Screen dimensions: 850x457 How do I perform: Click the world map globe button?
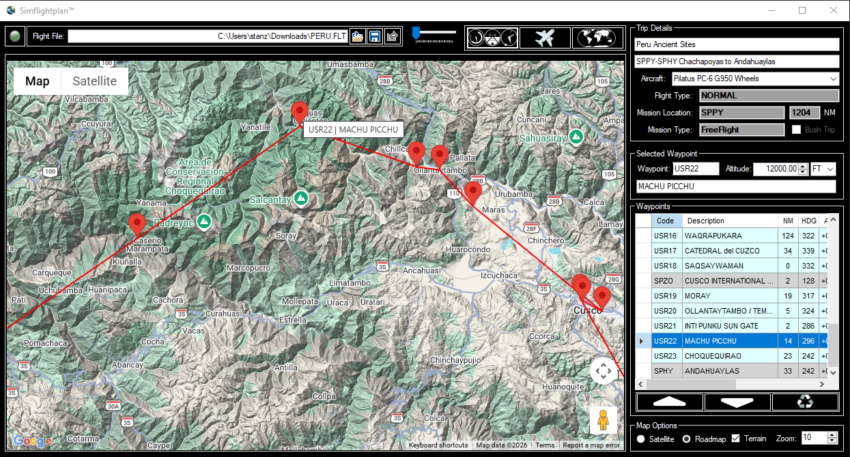pos(597,38)
